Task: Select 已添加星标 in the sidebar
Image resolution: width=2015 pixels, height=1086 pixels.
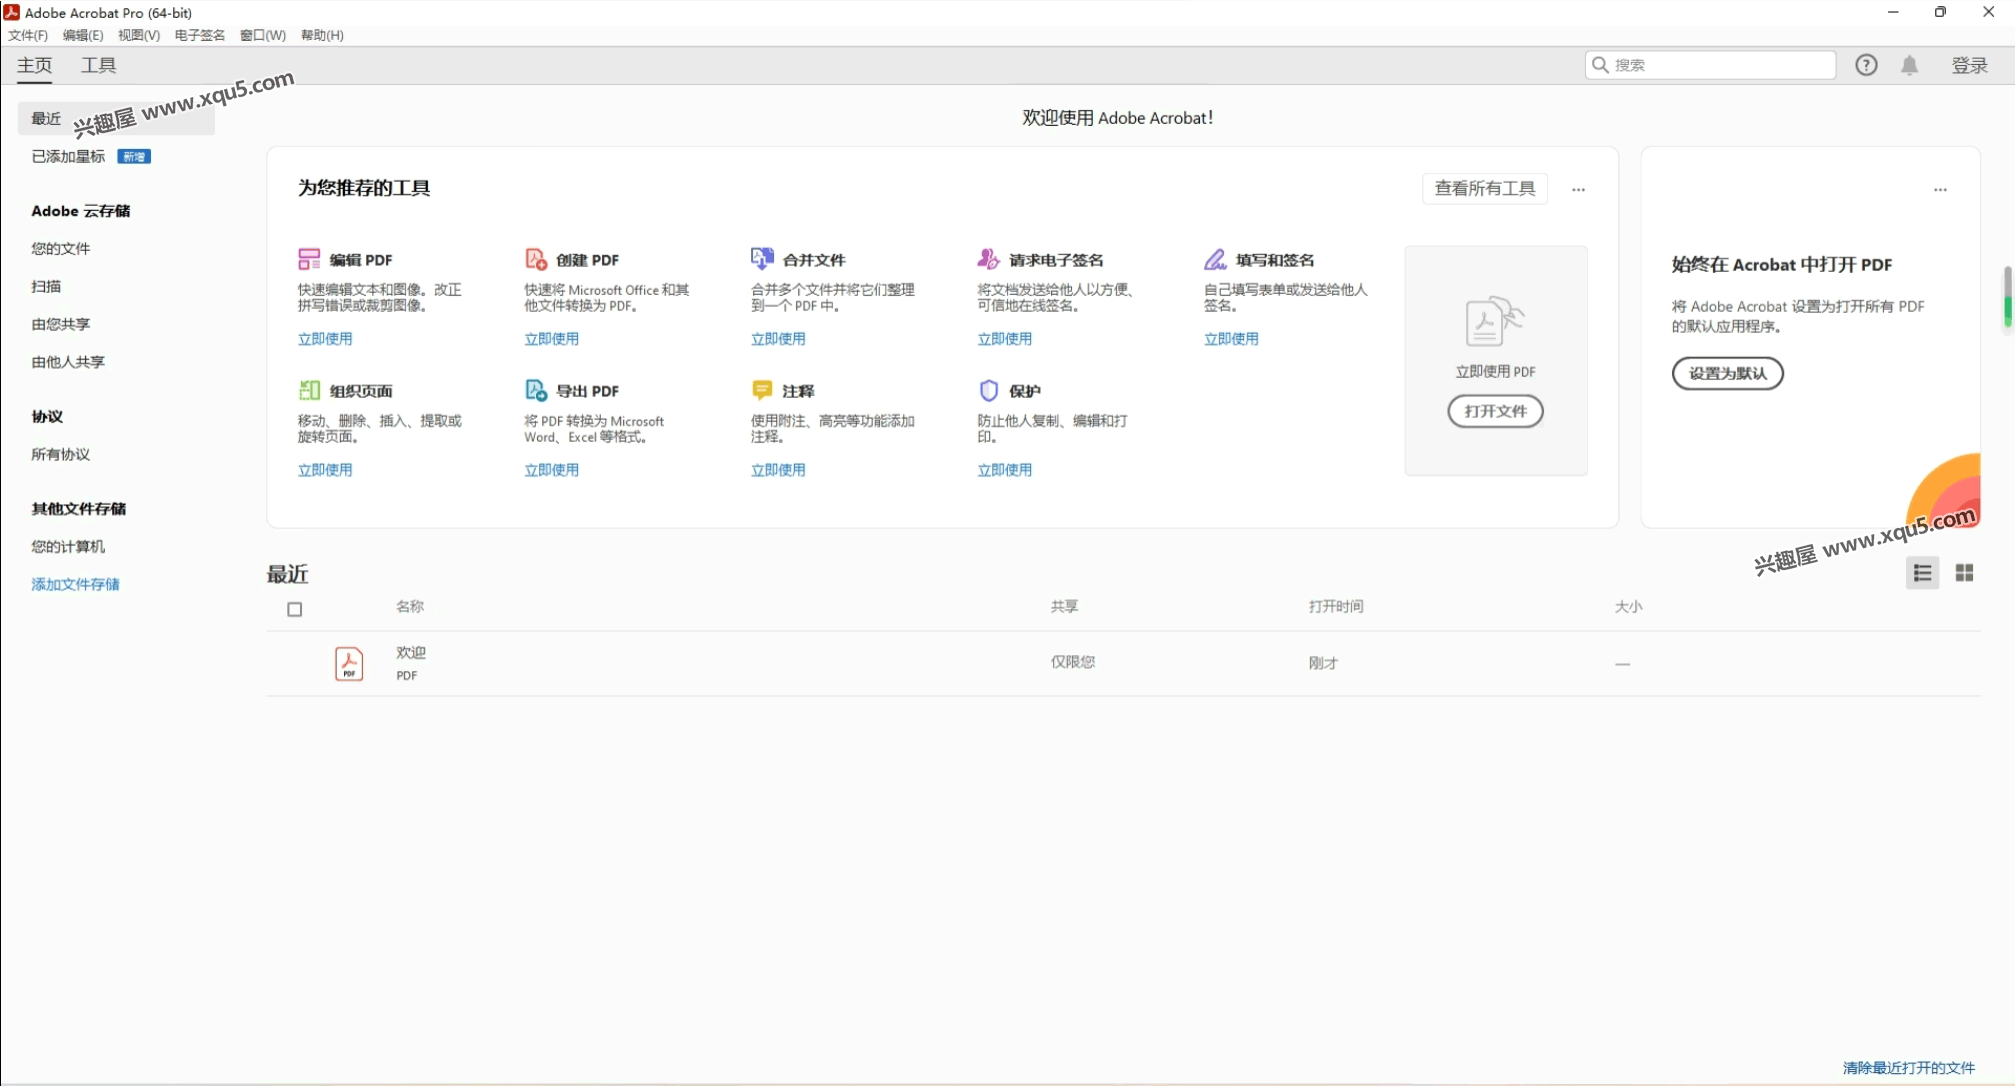Action: pyautogui.click(x=68, y=156)
